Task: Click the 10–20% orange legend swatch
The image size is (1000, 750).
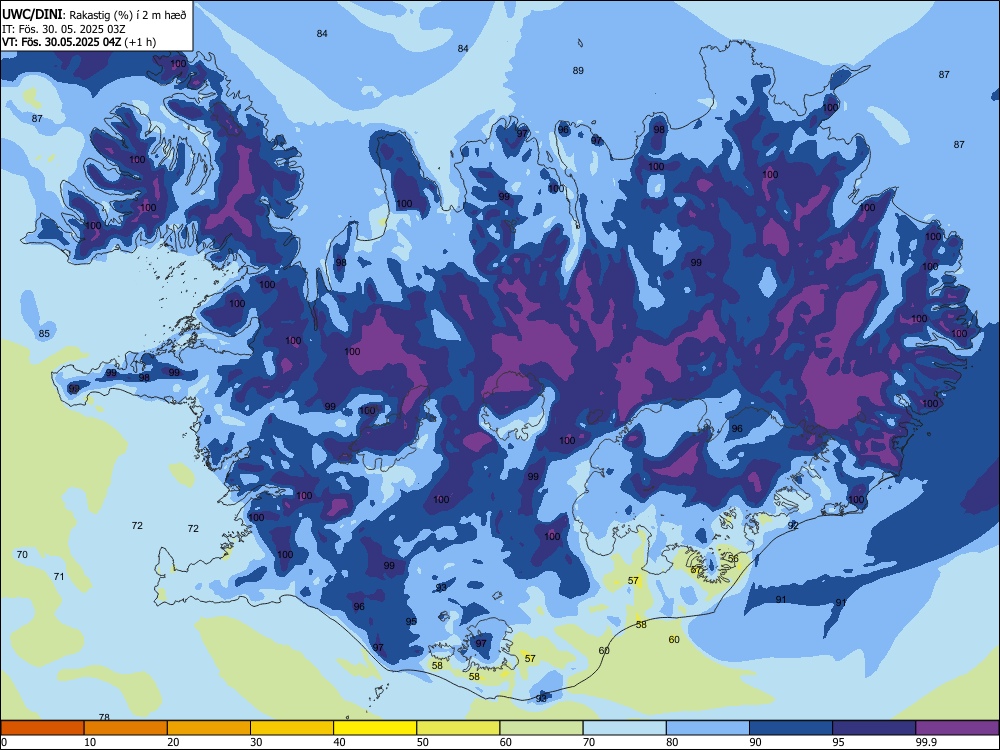Action: coord(126,728)
